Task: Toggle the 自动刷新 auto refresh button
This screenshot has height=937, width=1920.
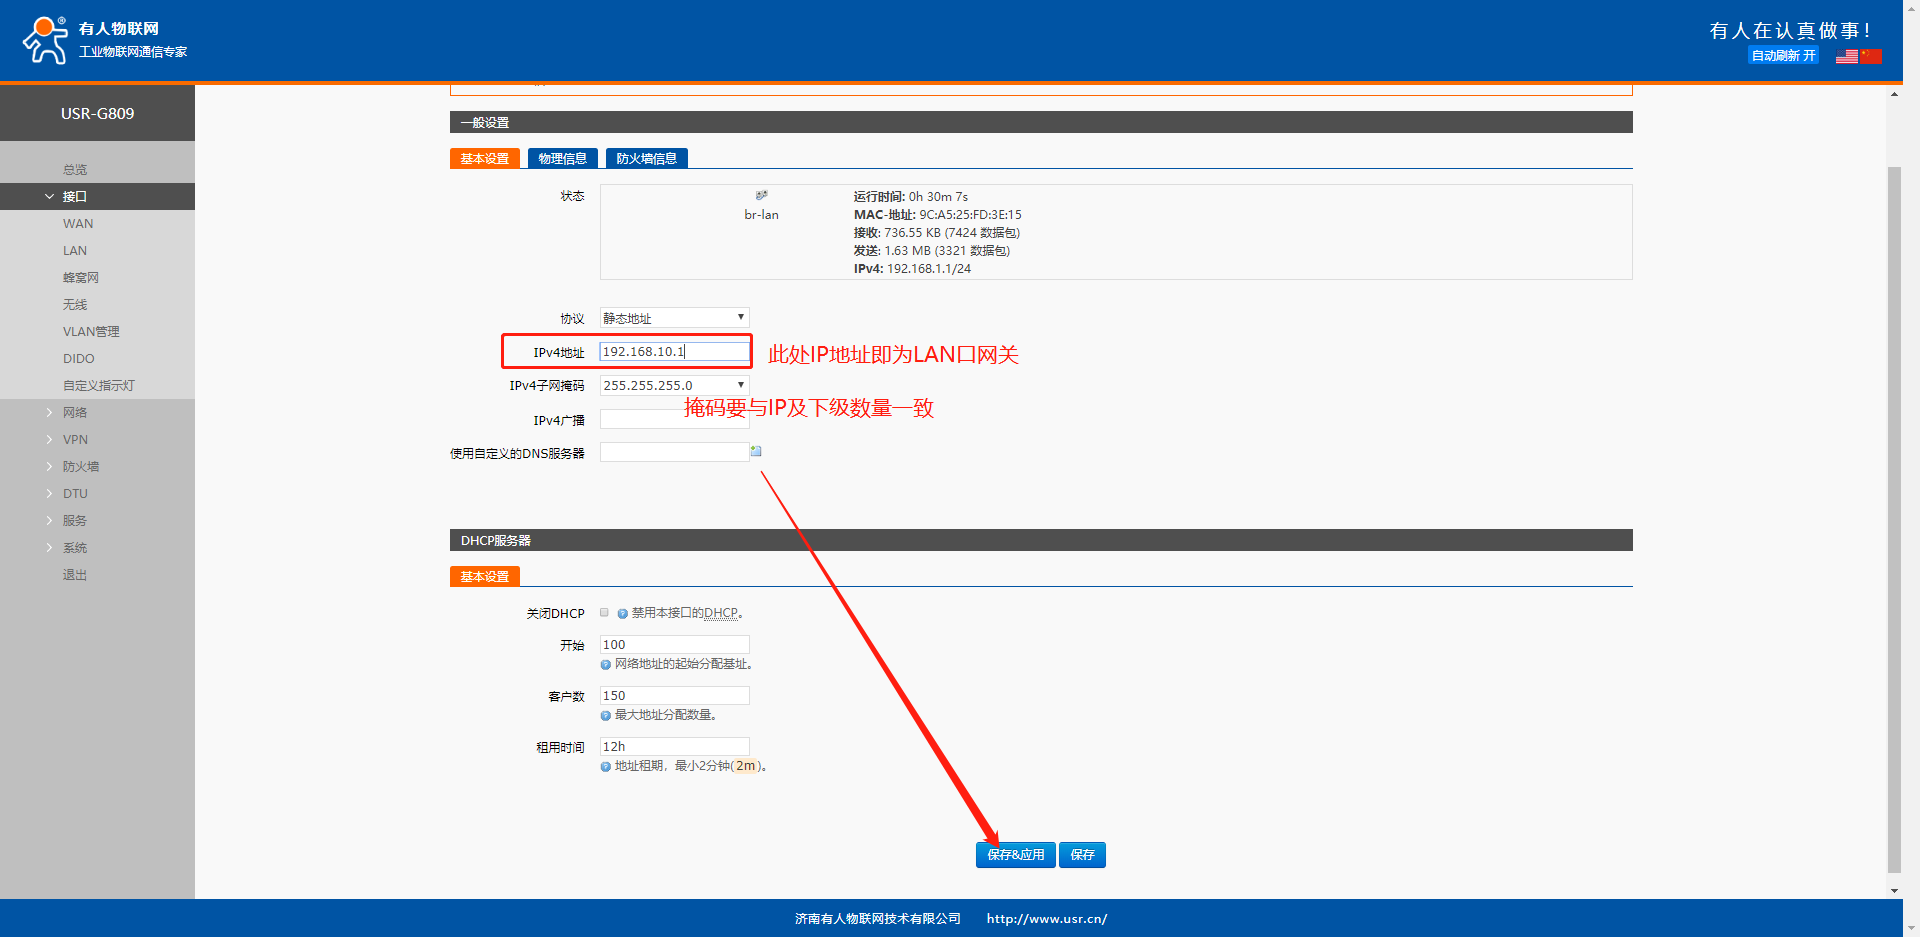Action: click(1783, 56)
